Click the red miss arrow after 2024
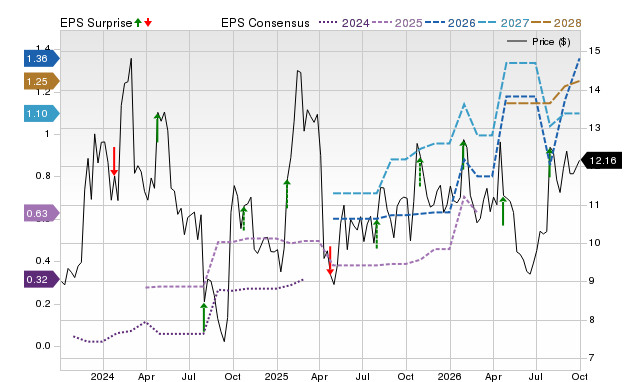 point(114,161)
